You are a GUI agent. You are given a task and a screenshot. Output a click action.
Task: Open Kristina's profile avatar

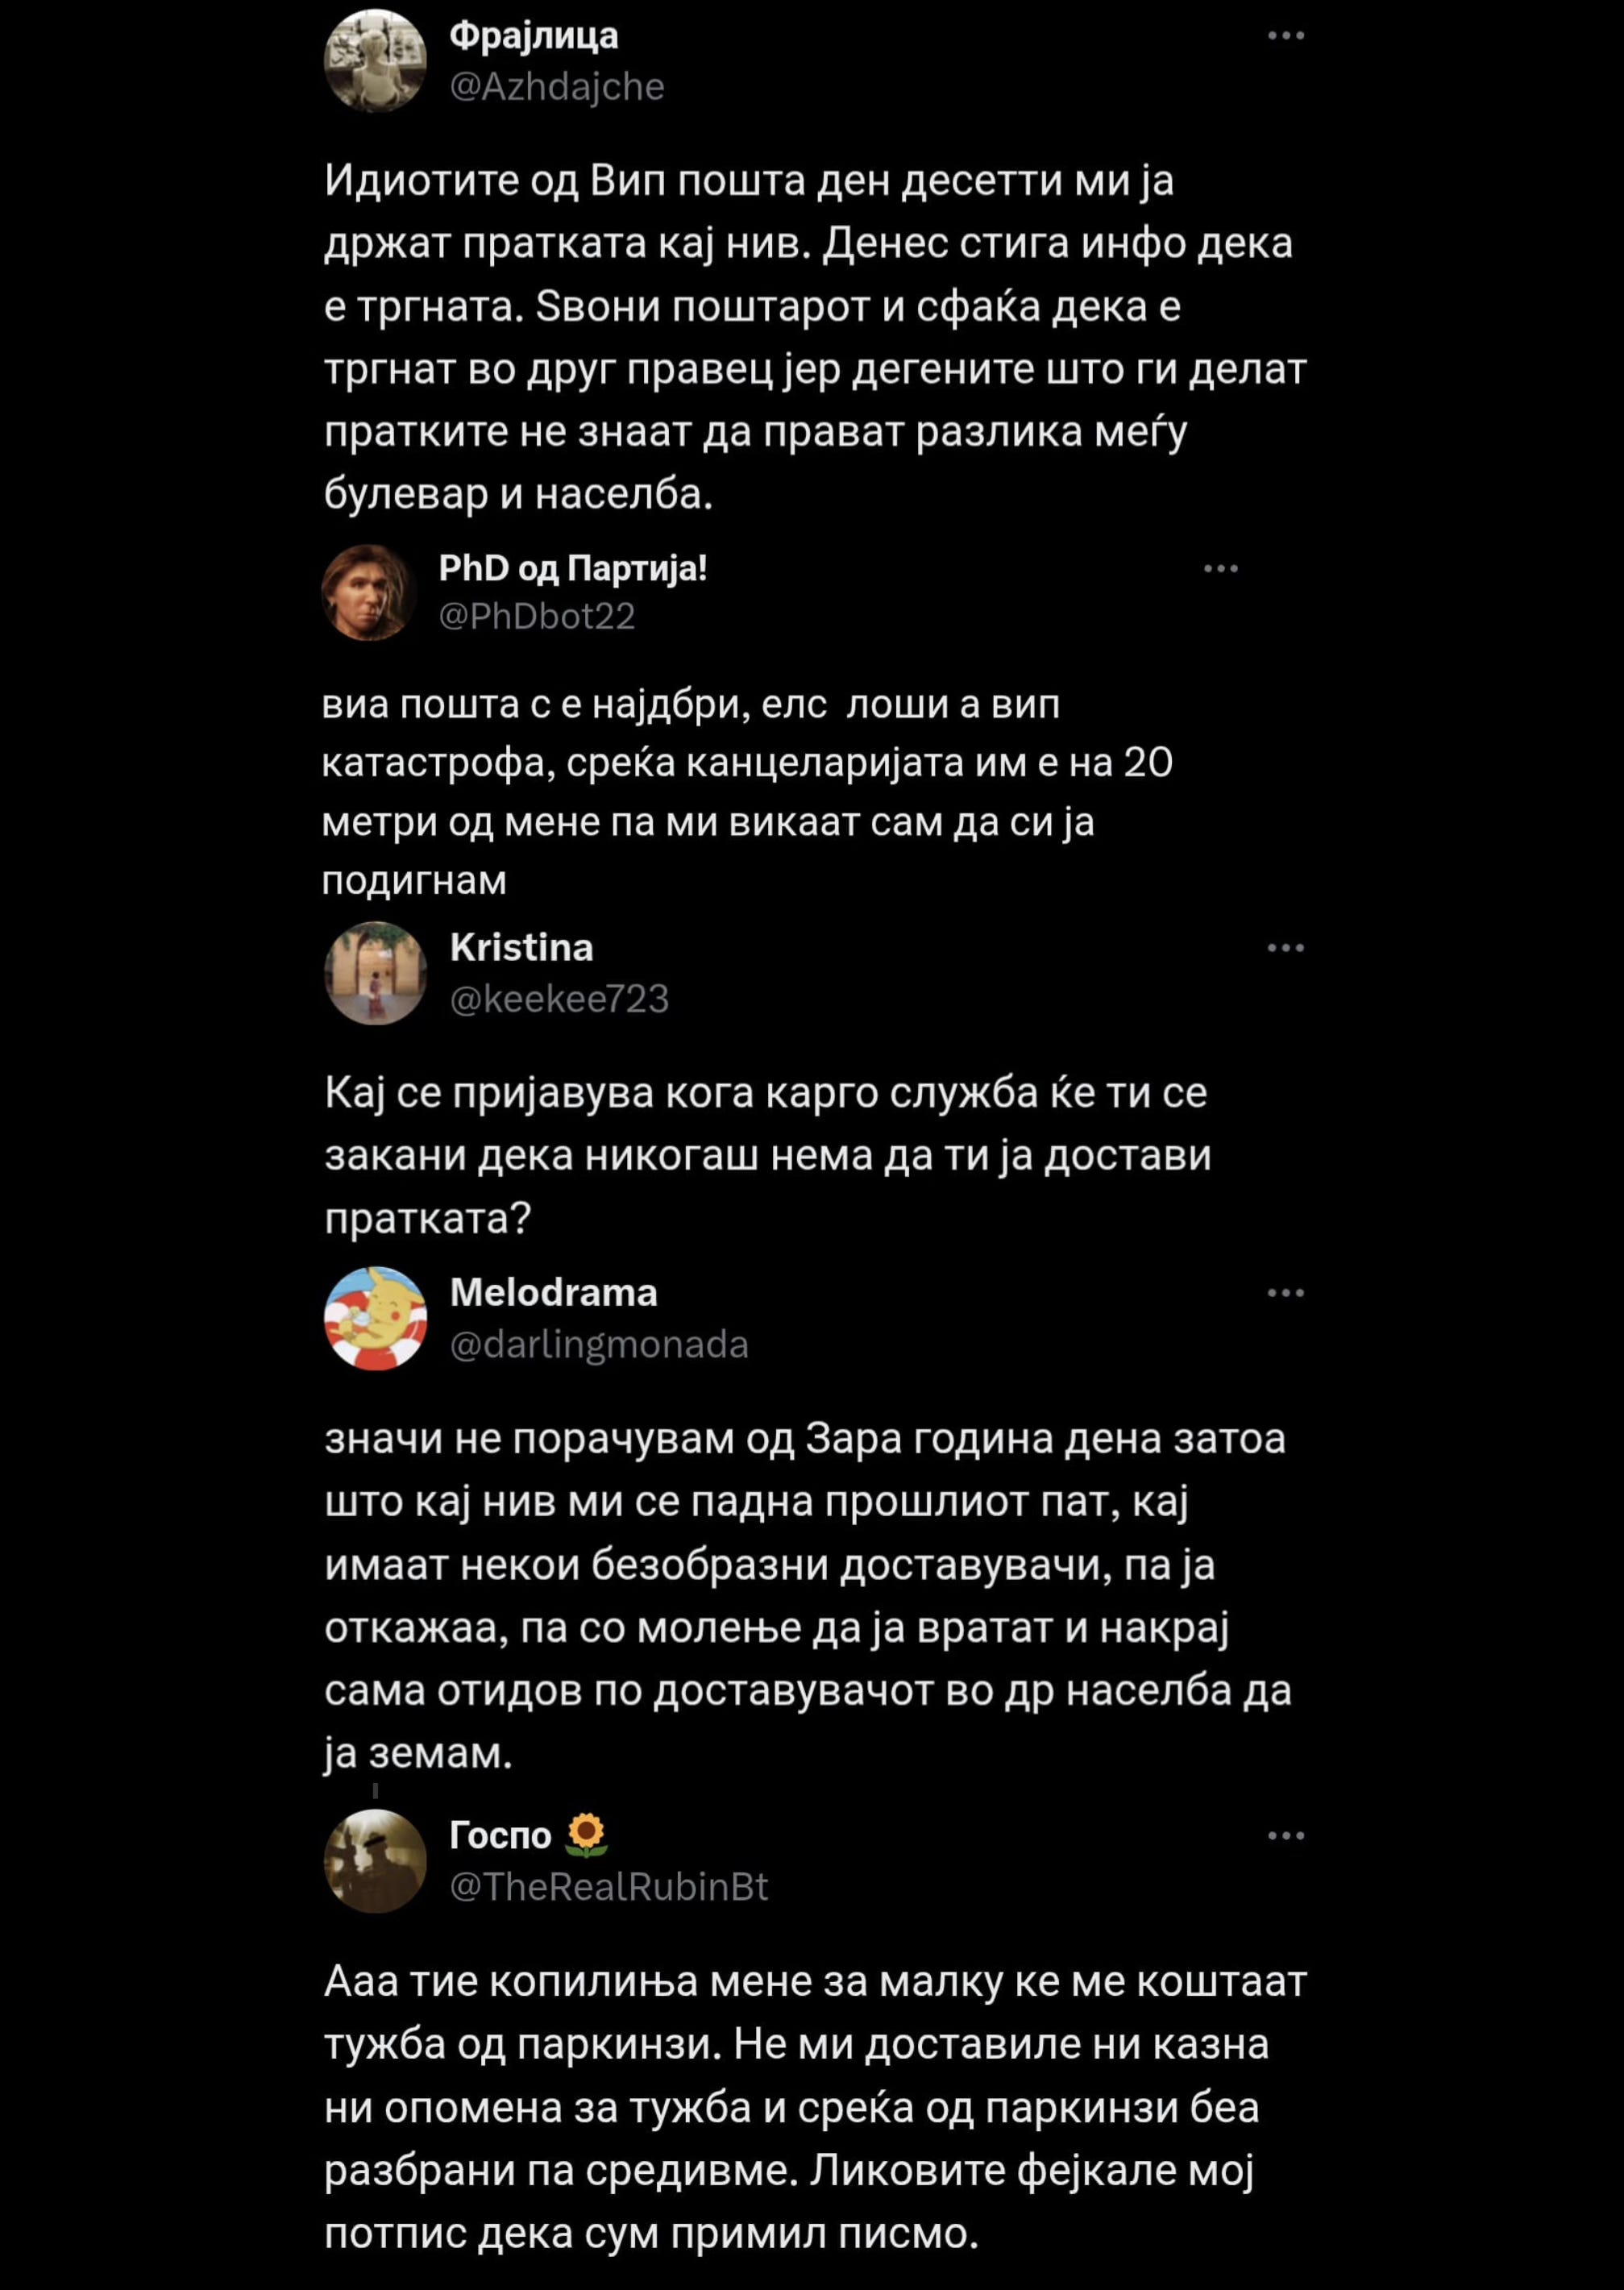click(375, 973)
